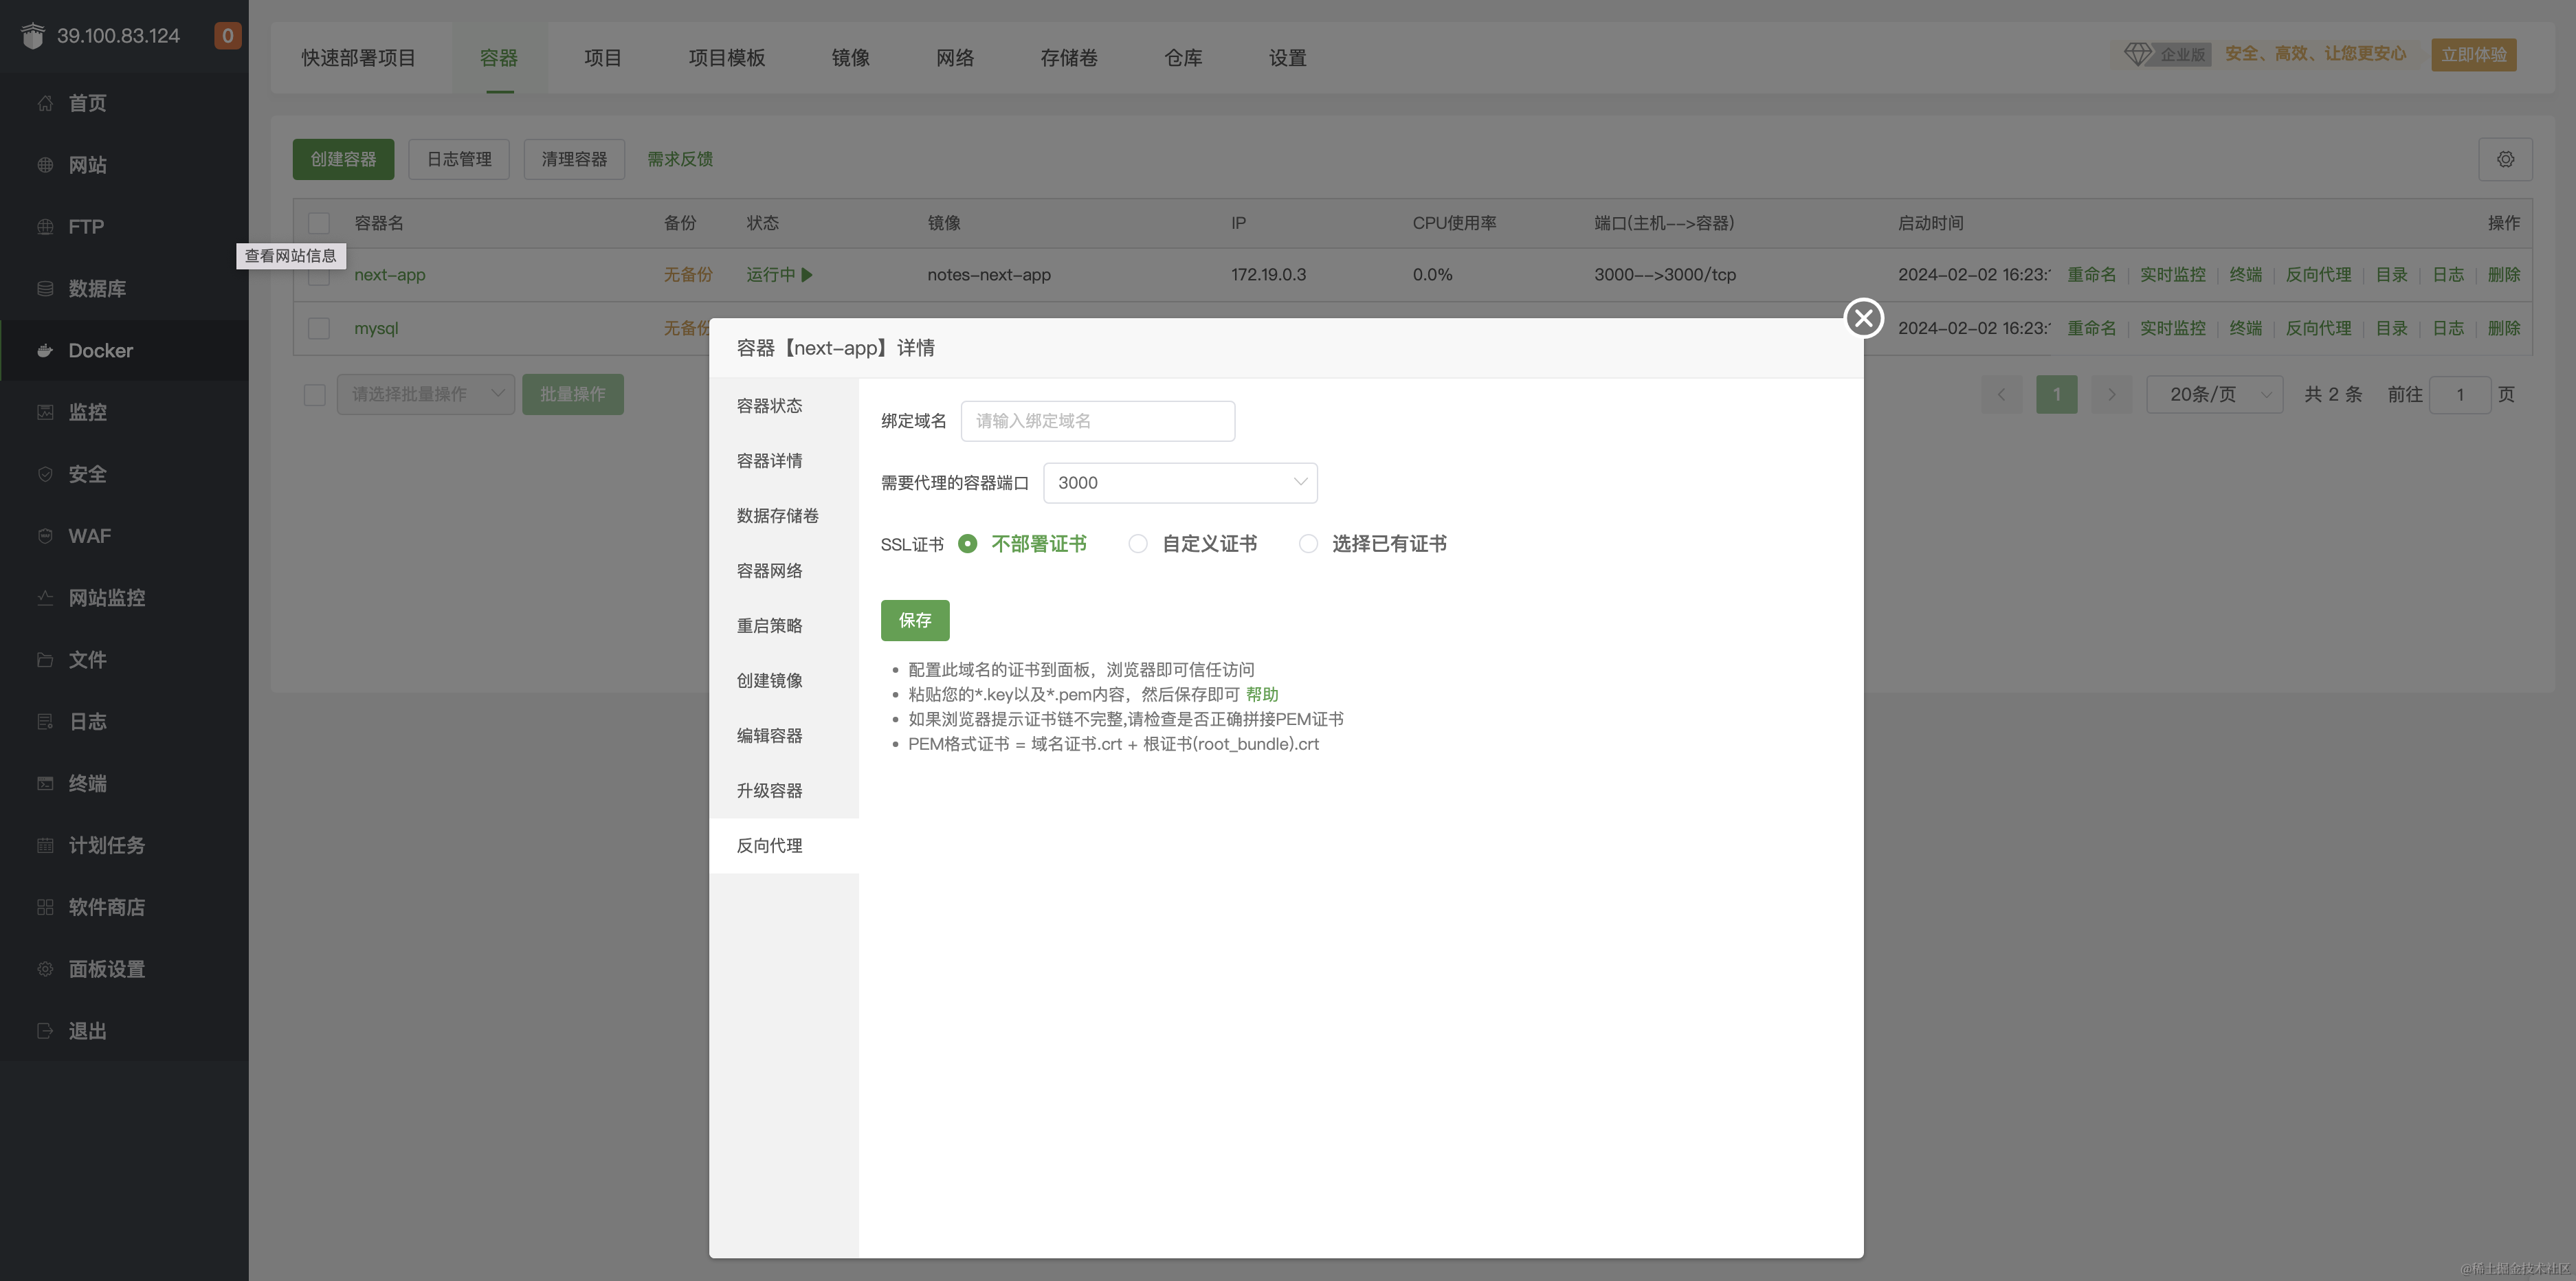Check the mysql container row checkbox
This screenshot has width=2576, height=1281.
[319, 328]
